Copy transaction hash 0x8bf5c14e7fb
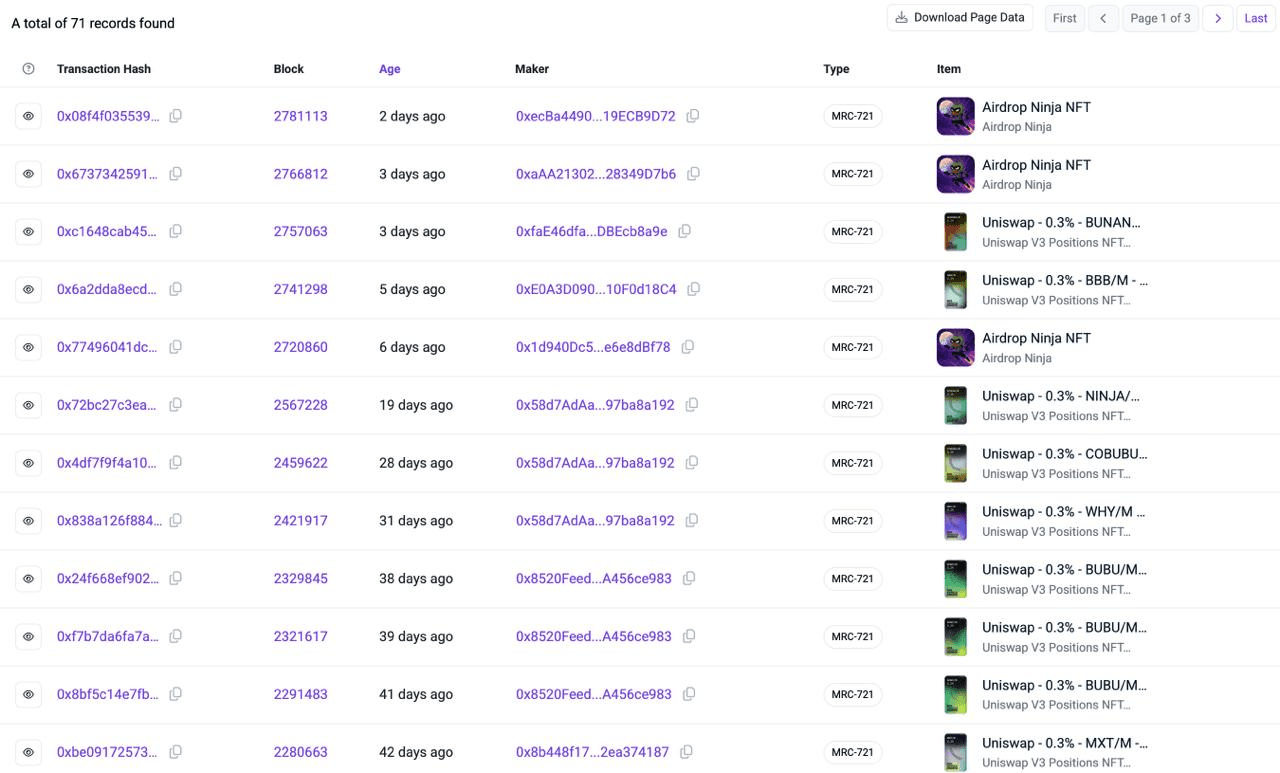1280x773 pixels. [176, 694]
